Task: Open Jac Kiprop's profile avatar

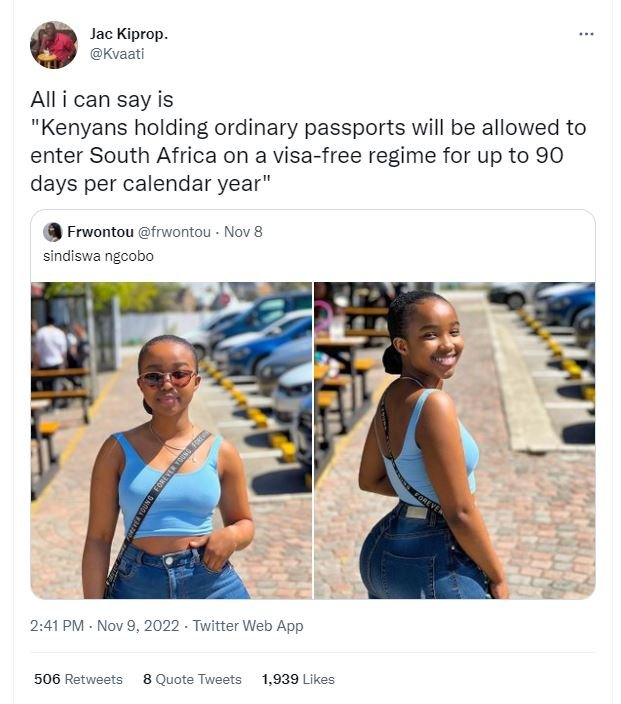Action: click(53, 45)
